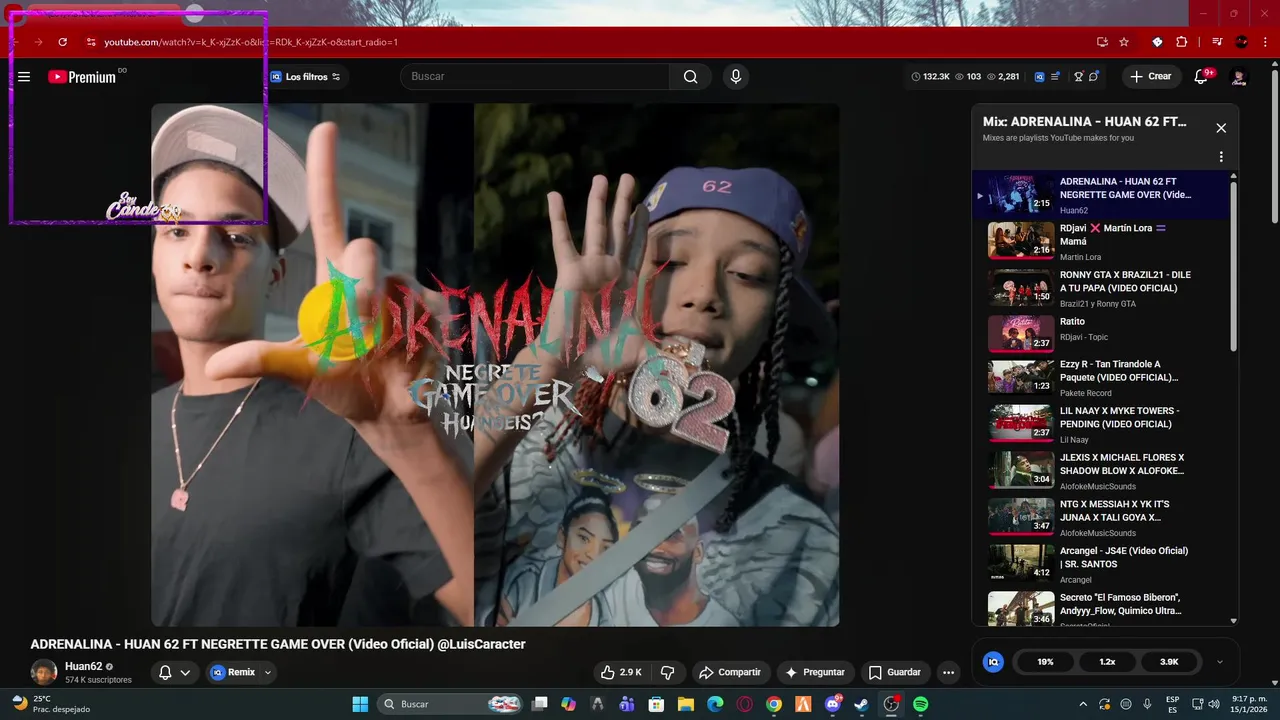Click the Crear button

click(x=1151, y=77)
